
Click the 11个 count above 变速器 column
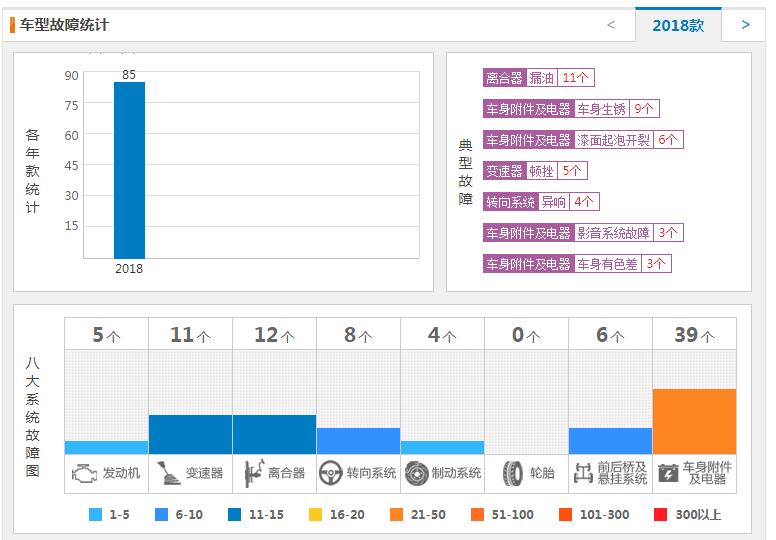click(191, 335)
